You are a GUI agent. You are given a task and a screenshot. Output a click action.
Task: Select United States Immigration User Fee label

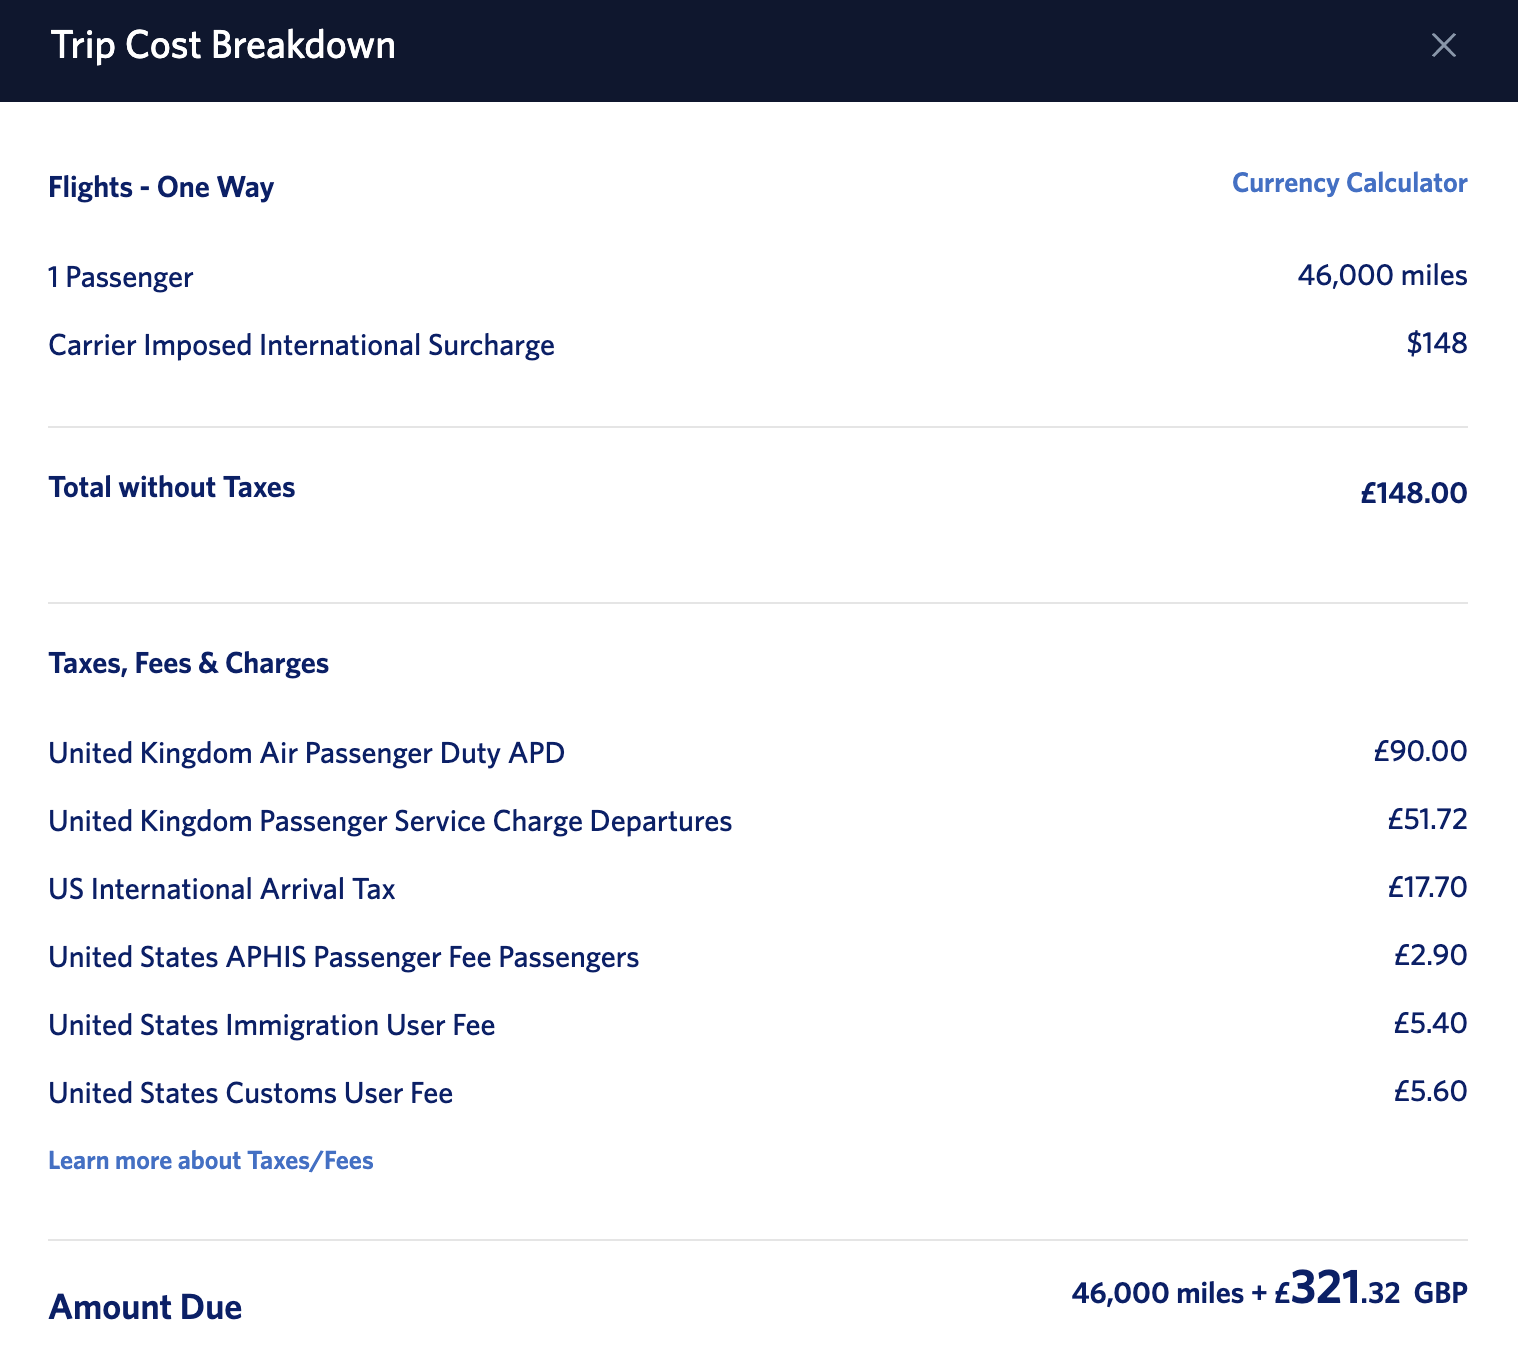pos(271,1025)
